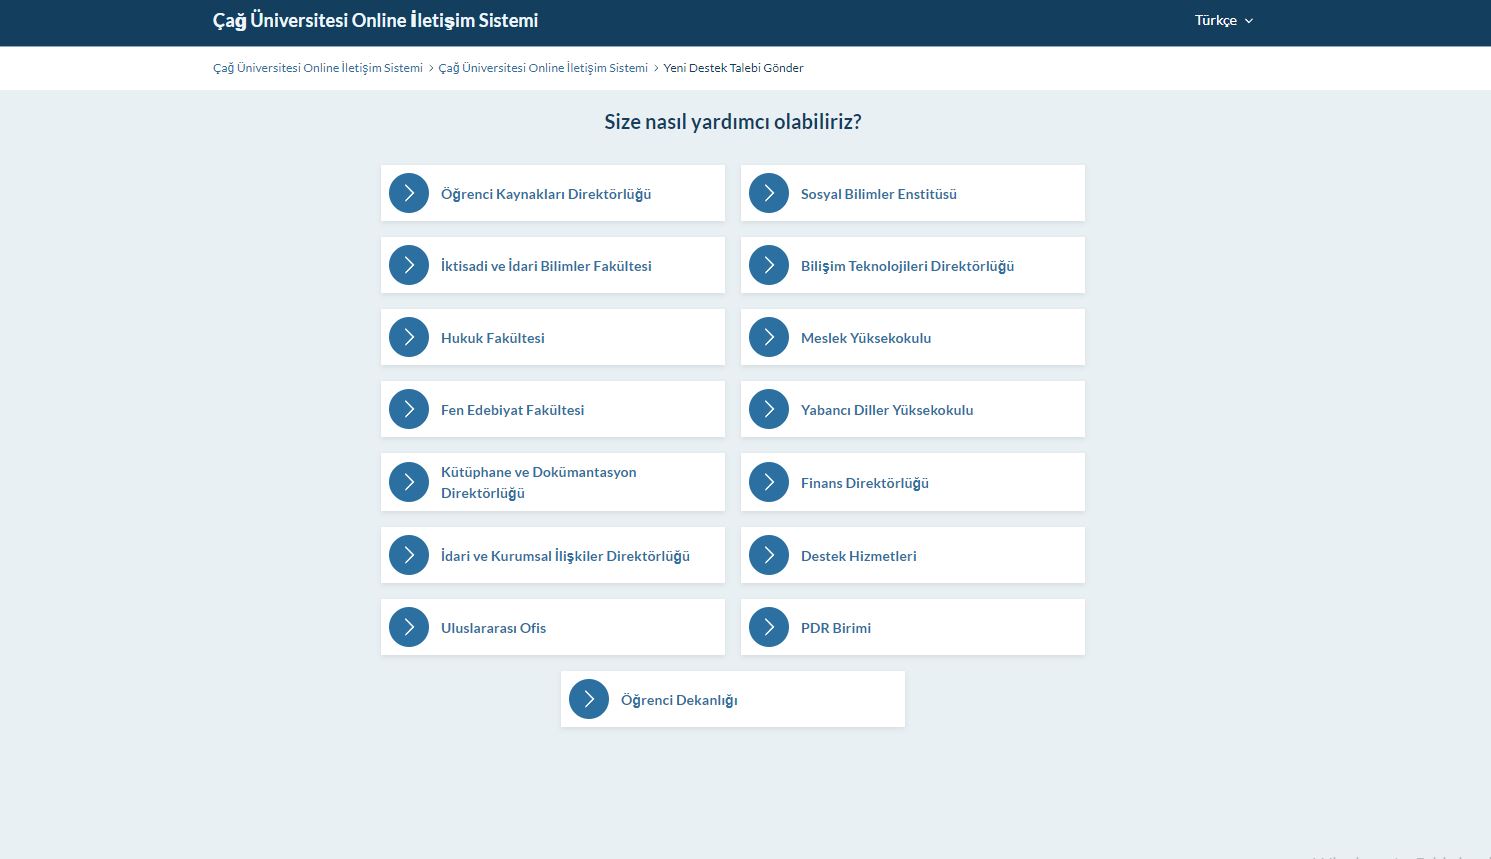The image size is (1491, 859).
Task: Click the arrow icon beside Bilişim Teknolojileri Direktörlüğü
Action: pos(769,265)
